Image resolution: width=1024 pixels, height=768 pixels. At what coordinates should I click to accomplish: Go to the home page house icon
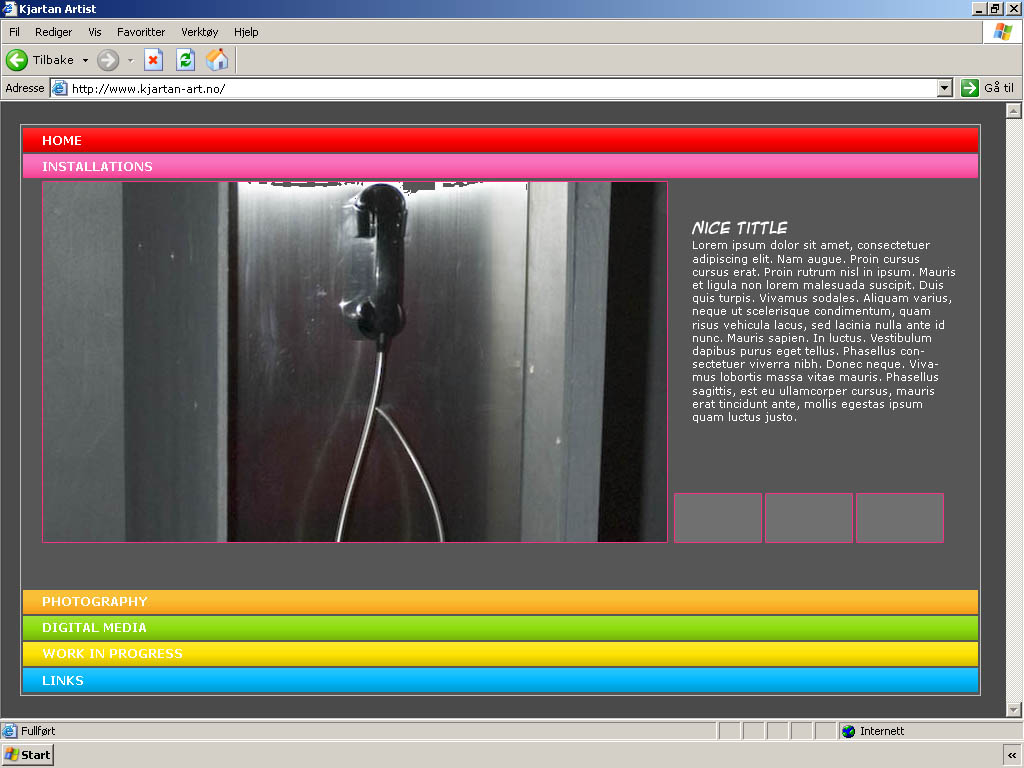[x=217, y=60]
